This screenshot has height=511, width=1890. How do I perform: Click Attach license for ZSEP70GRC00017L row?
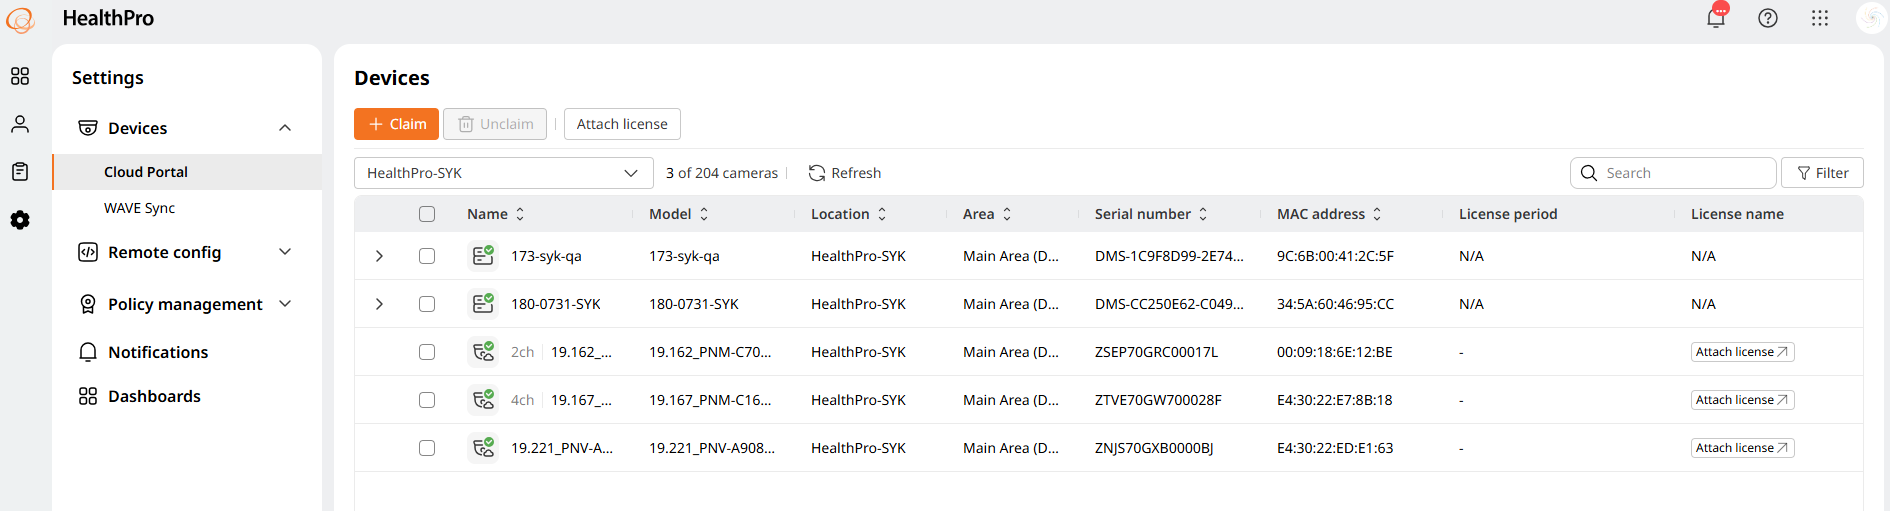click(1742, 352)
